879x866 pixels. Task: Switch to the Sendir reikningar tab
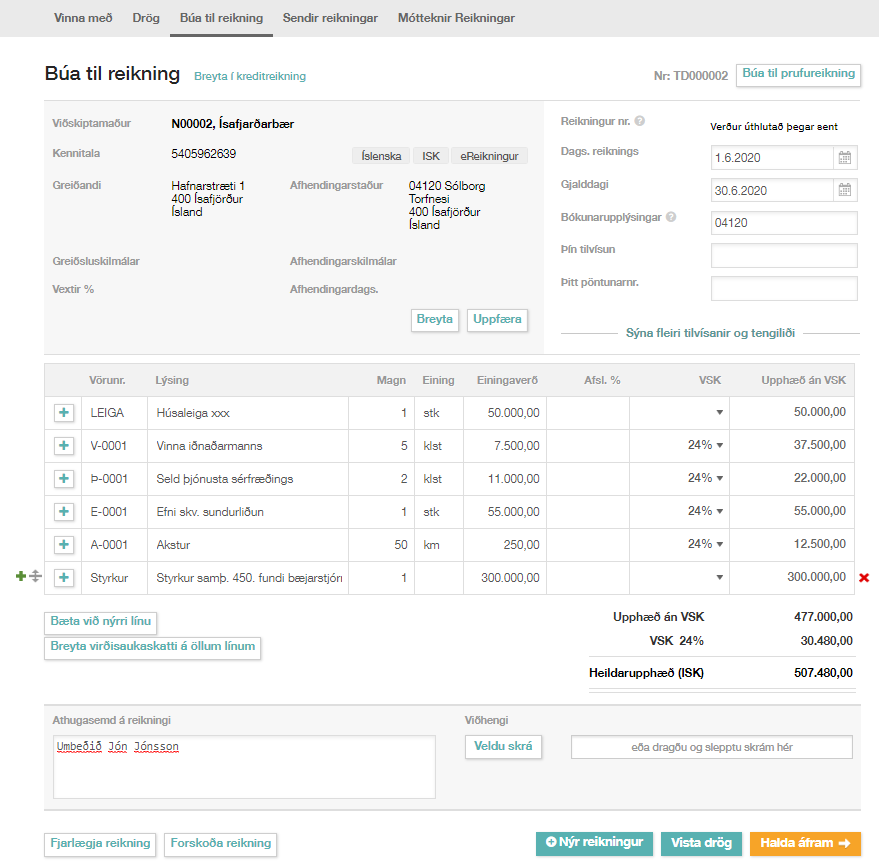(x=330, y=18)
